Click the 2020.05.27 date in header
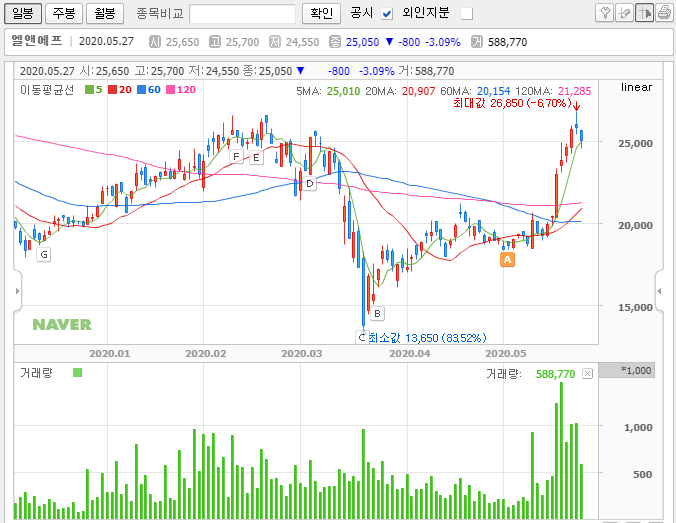This screenshot has height=523, width=676. point(106,41)
